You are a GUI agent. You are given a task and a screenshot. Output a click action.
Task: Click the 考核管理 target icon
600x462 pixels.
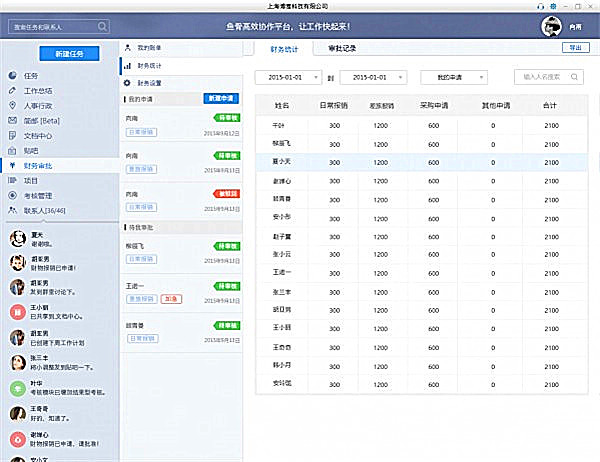pyautogui.click(x=12, y=195)
